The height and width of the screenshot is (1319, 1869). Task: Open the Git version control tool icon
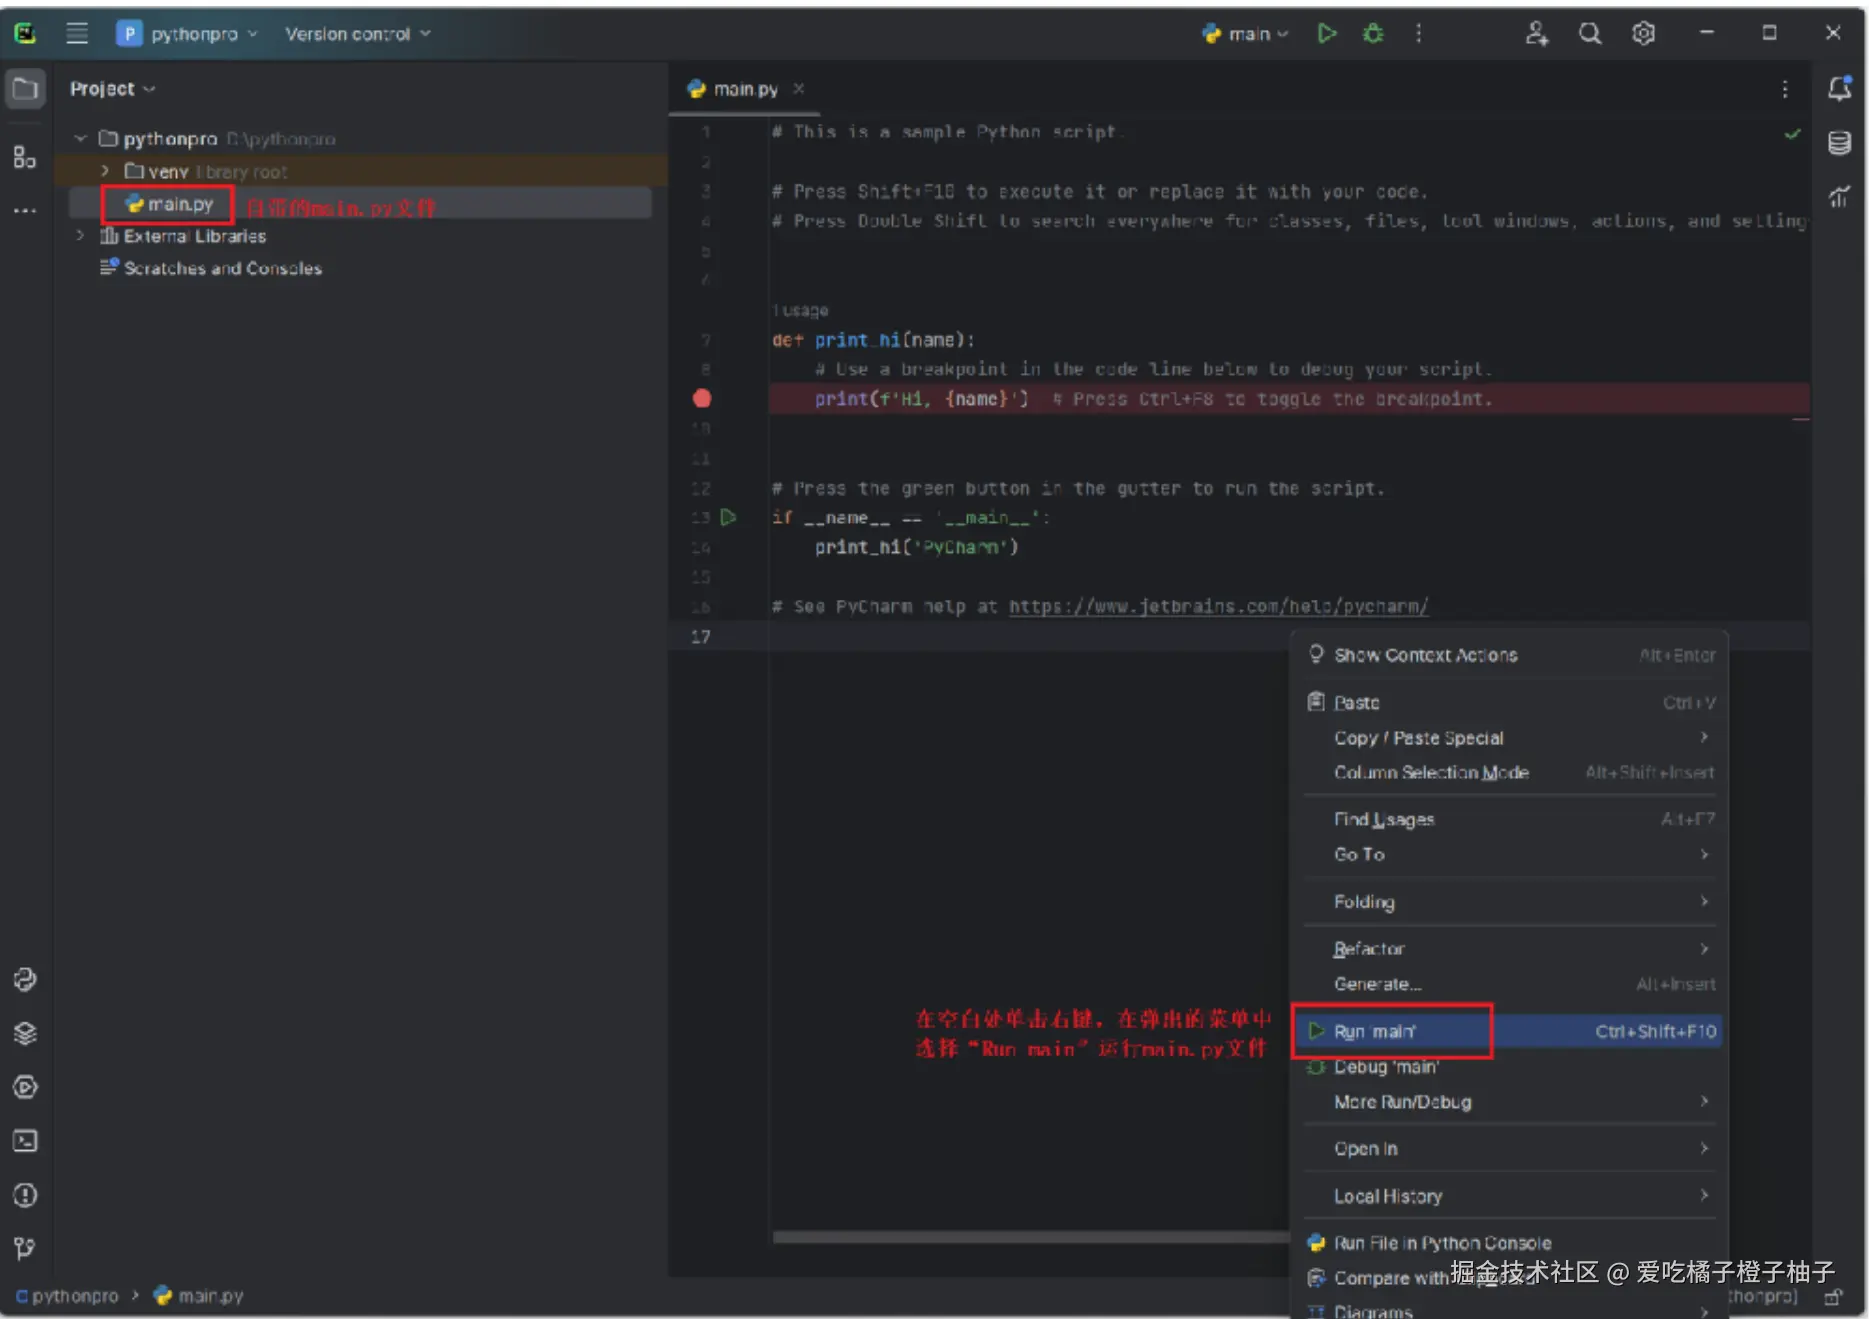pyautogui.click(x=25, y=1248)
